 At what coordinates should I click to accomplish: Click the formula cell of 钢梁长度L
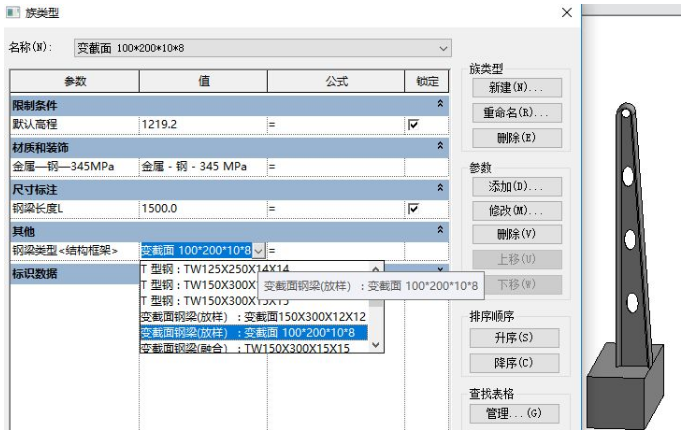tap(336, 208)
